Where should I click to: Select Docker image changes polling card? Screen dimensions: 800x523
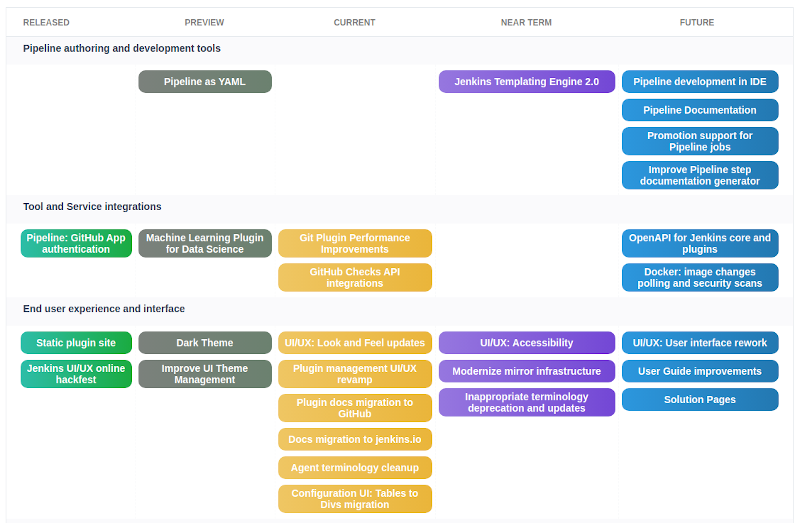click(699, 278)
